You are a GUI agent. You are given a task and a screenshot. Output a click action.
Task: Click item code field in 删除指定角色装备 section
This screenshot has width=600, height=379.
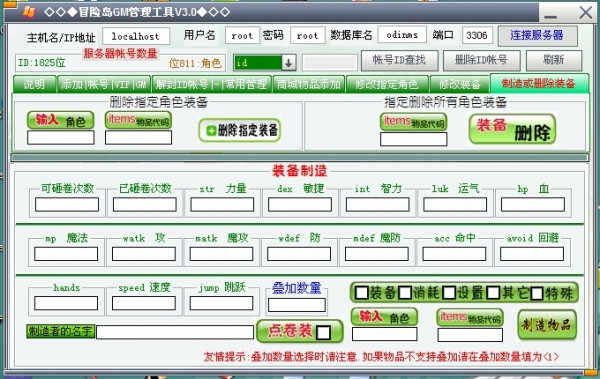click(139, 137)
